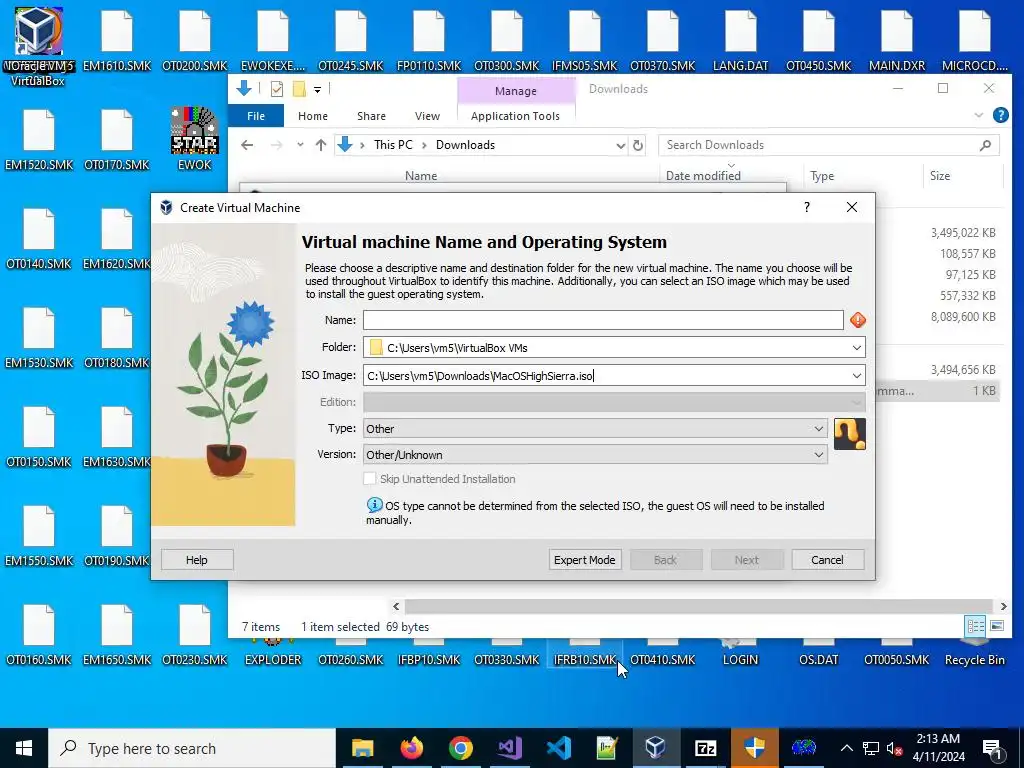Viewport: 1024px width, 768px height.
Task: Click This PC in the address breadcrumb
Action: (x=393, y=145)
